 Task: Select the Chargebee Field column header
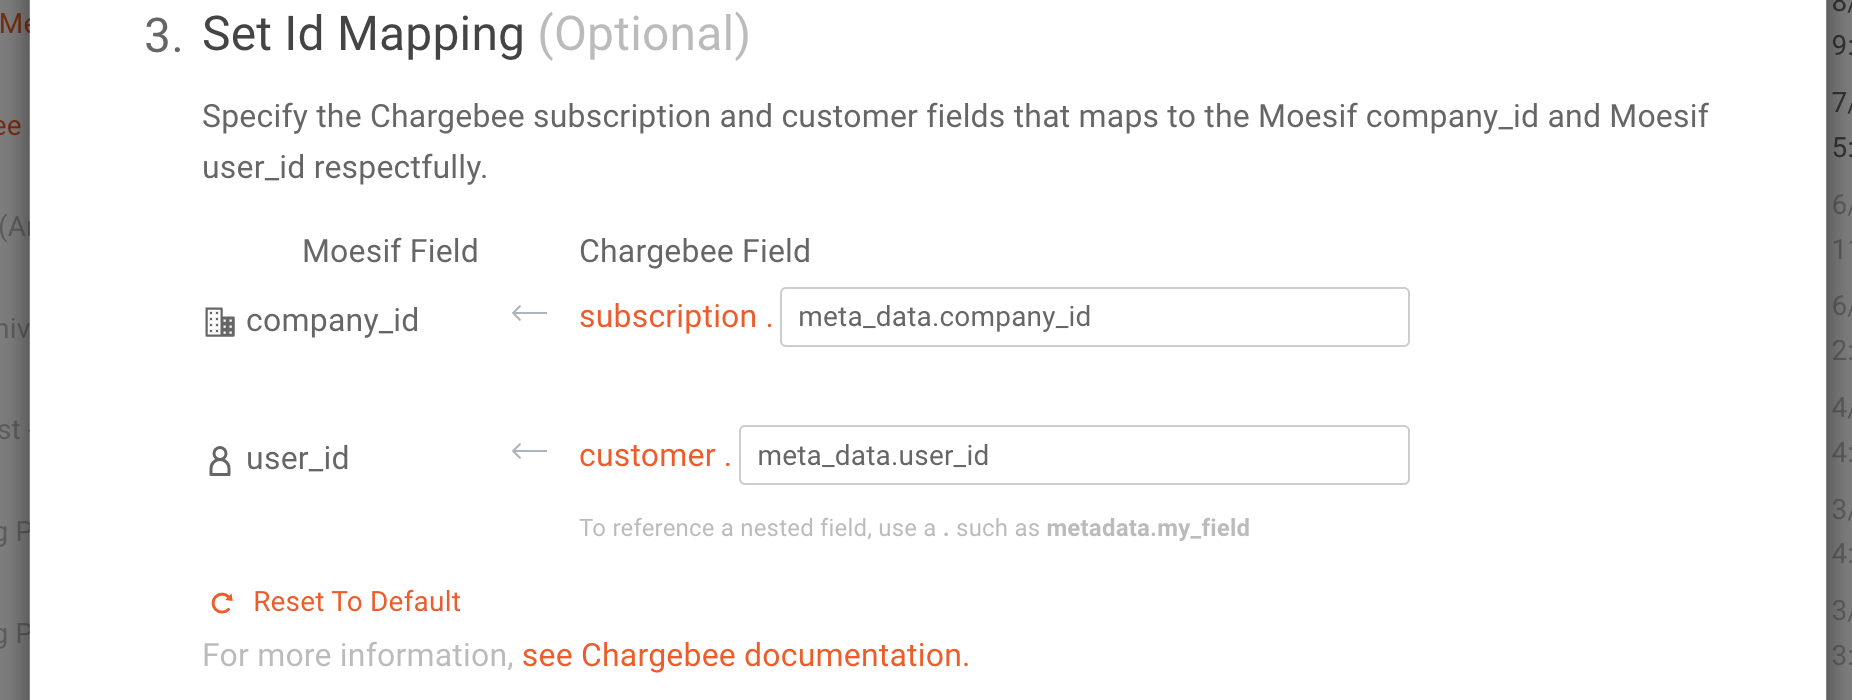tap(694, 251)
